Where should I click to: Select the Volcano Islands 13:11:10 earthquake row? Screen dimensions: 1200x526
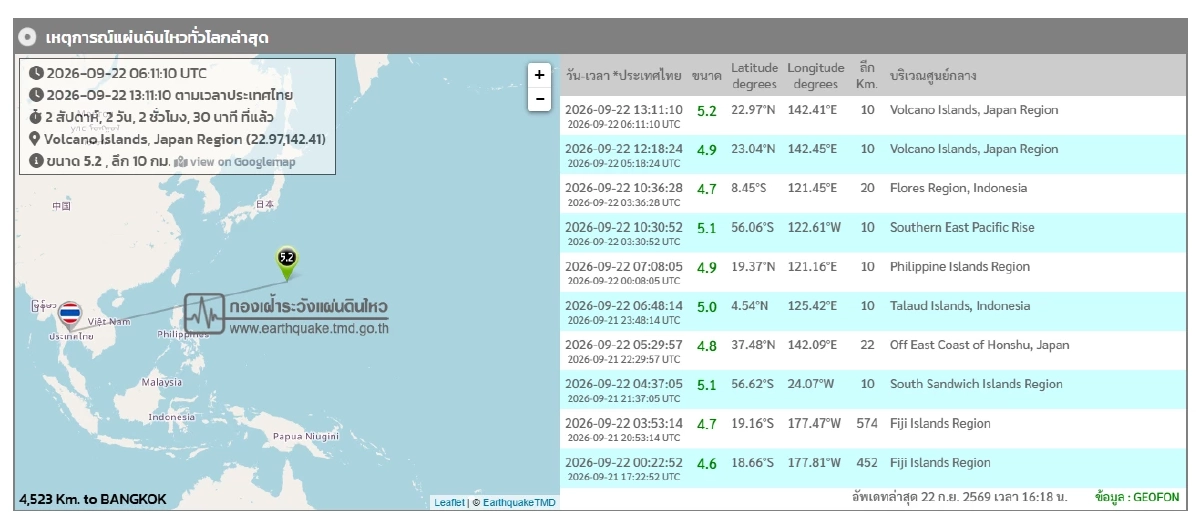[871, 116]
